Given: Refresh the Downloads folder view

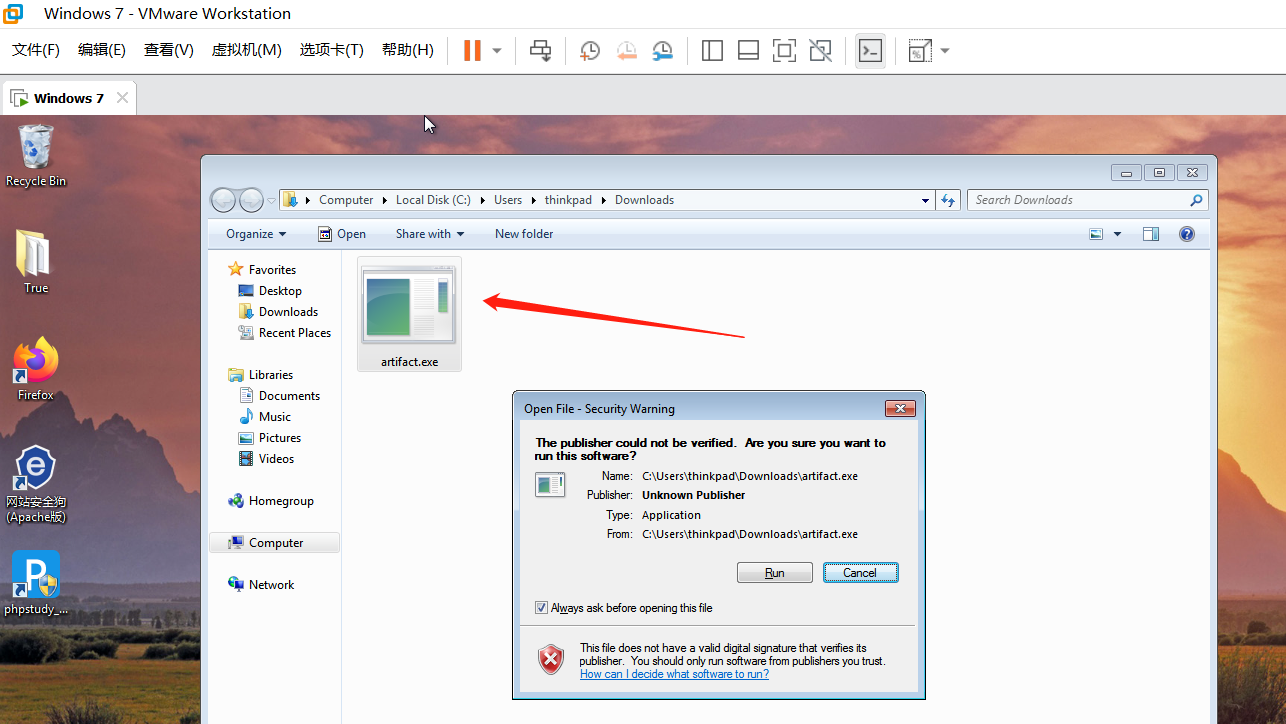Looking at the screenshot, I should [x=948, y=200].
